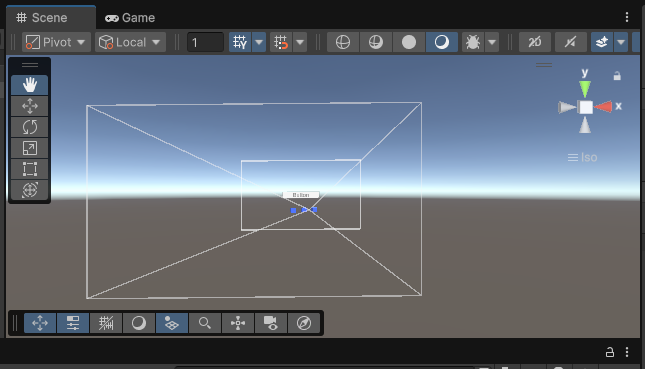Select the Hand view tool
The image size is (645, 369).
(30, 85)
